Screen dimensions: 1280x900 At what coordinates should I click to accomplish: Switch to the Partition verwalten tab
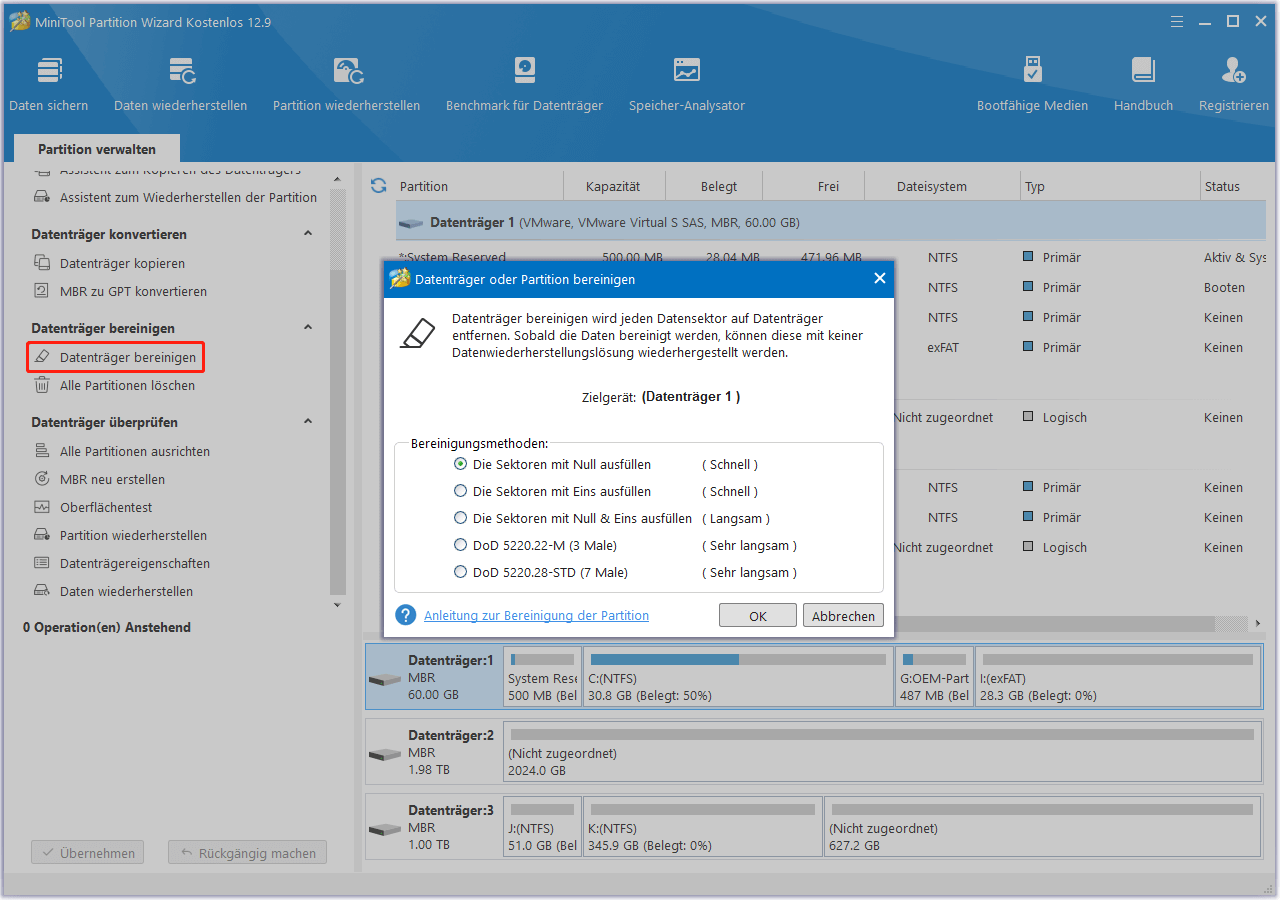97,149
